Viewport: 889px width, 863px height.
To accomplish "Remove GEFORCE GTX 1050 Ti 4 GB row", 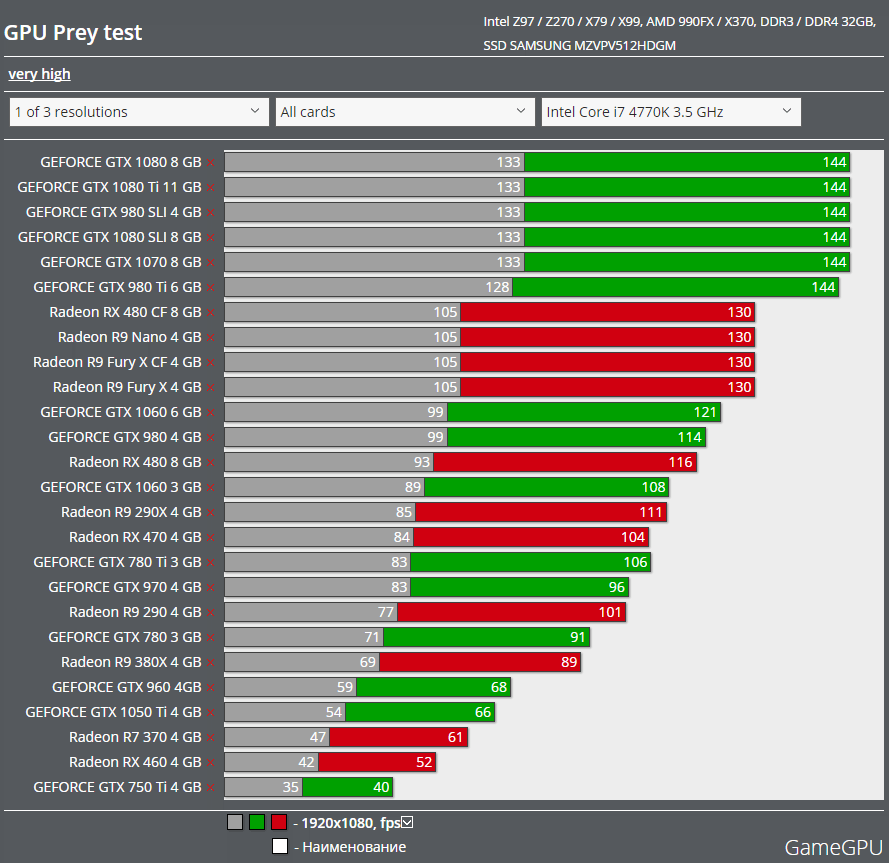I will tap(210, 713).
